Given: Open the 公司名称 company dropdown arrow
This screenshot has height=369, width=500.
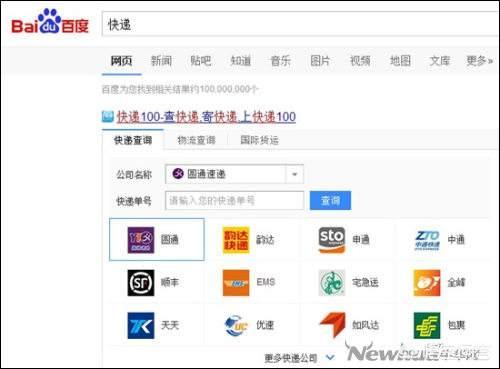Looking at the screenshot, I should point(294,174).
